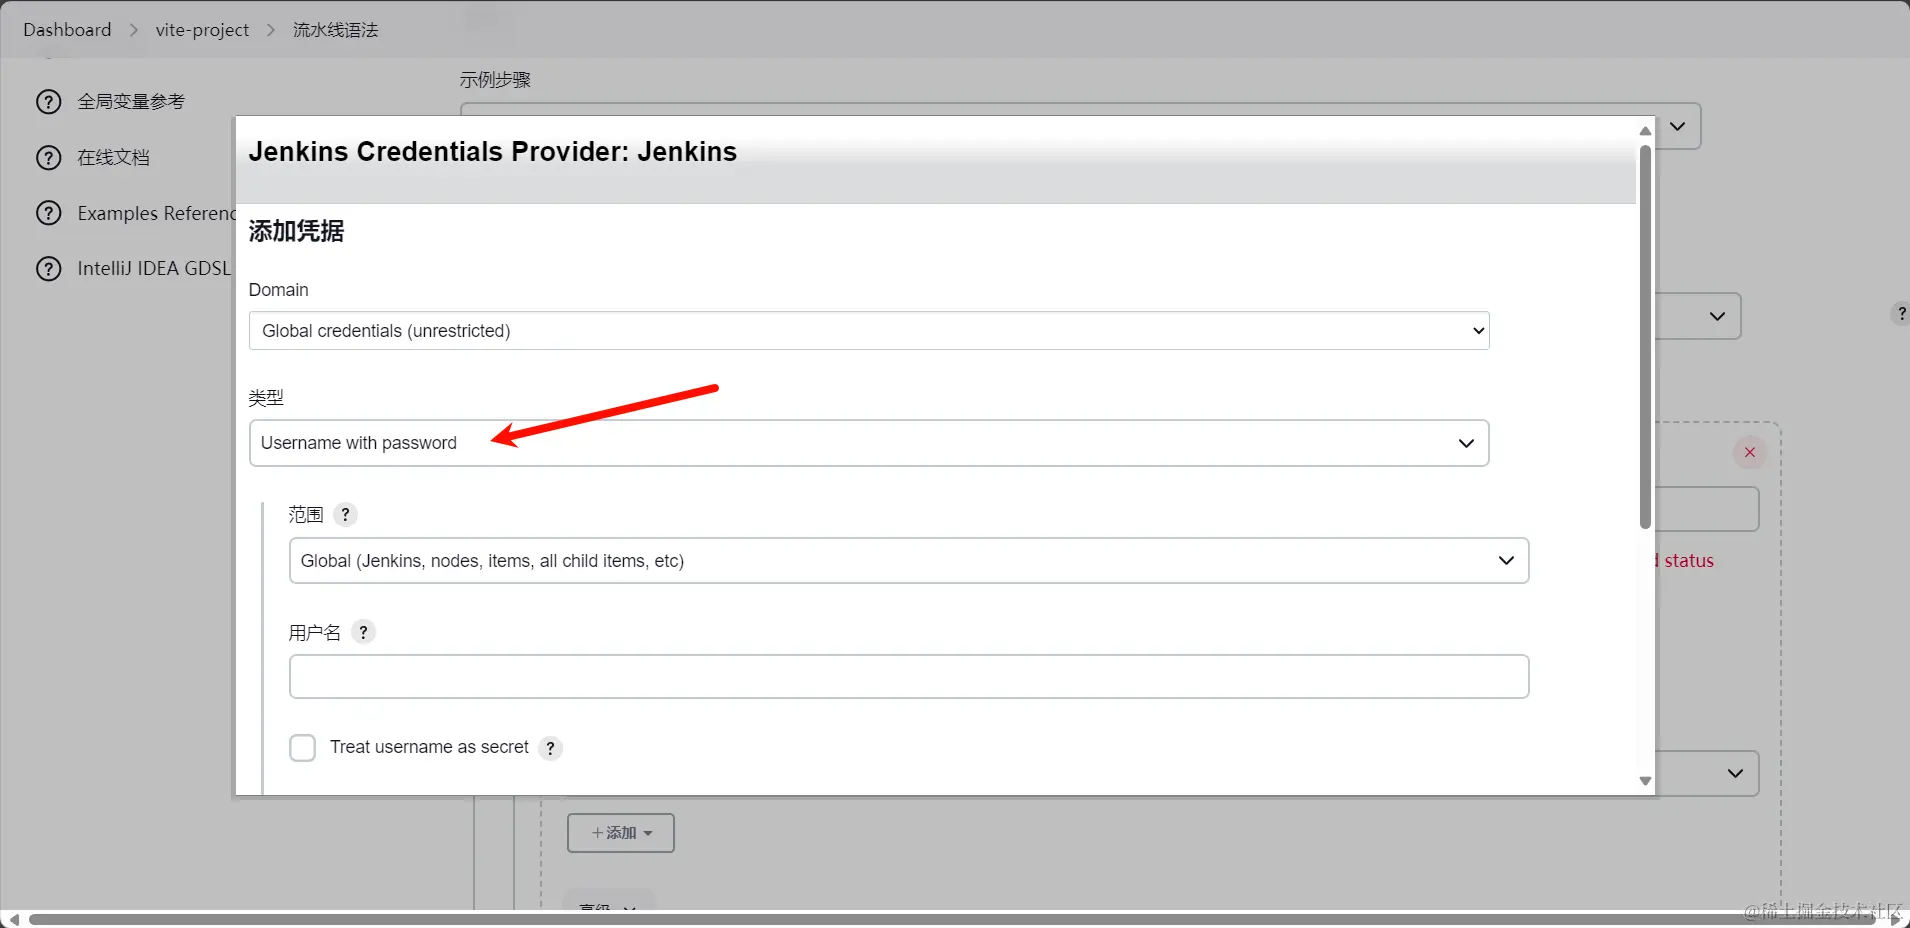
Task: Click the dialog scrollbar up arrow
Action: point(1645,131)
